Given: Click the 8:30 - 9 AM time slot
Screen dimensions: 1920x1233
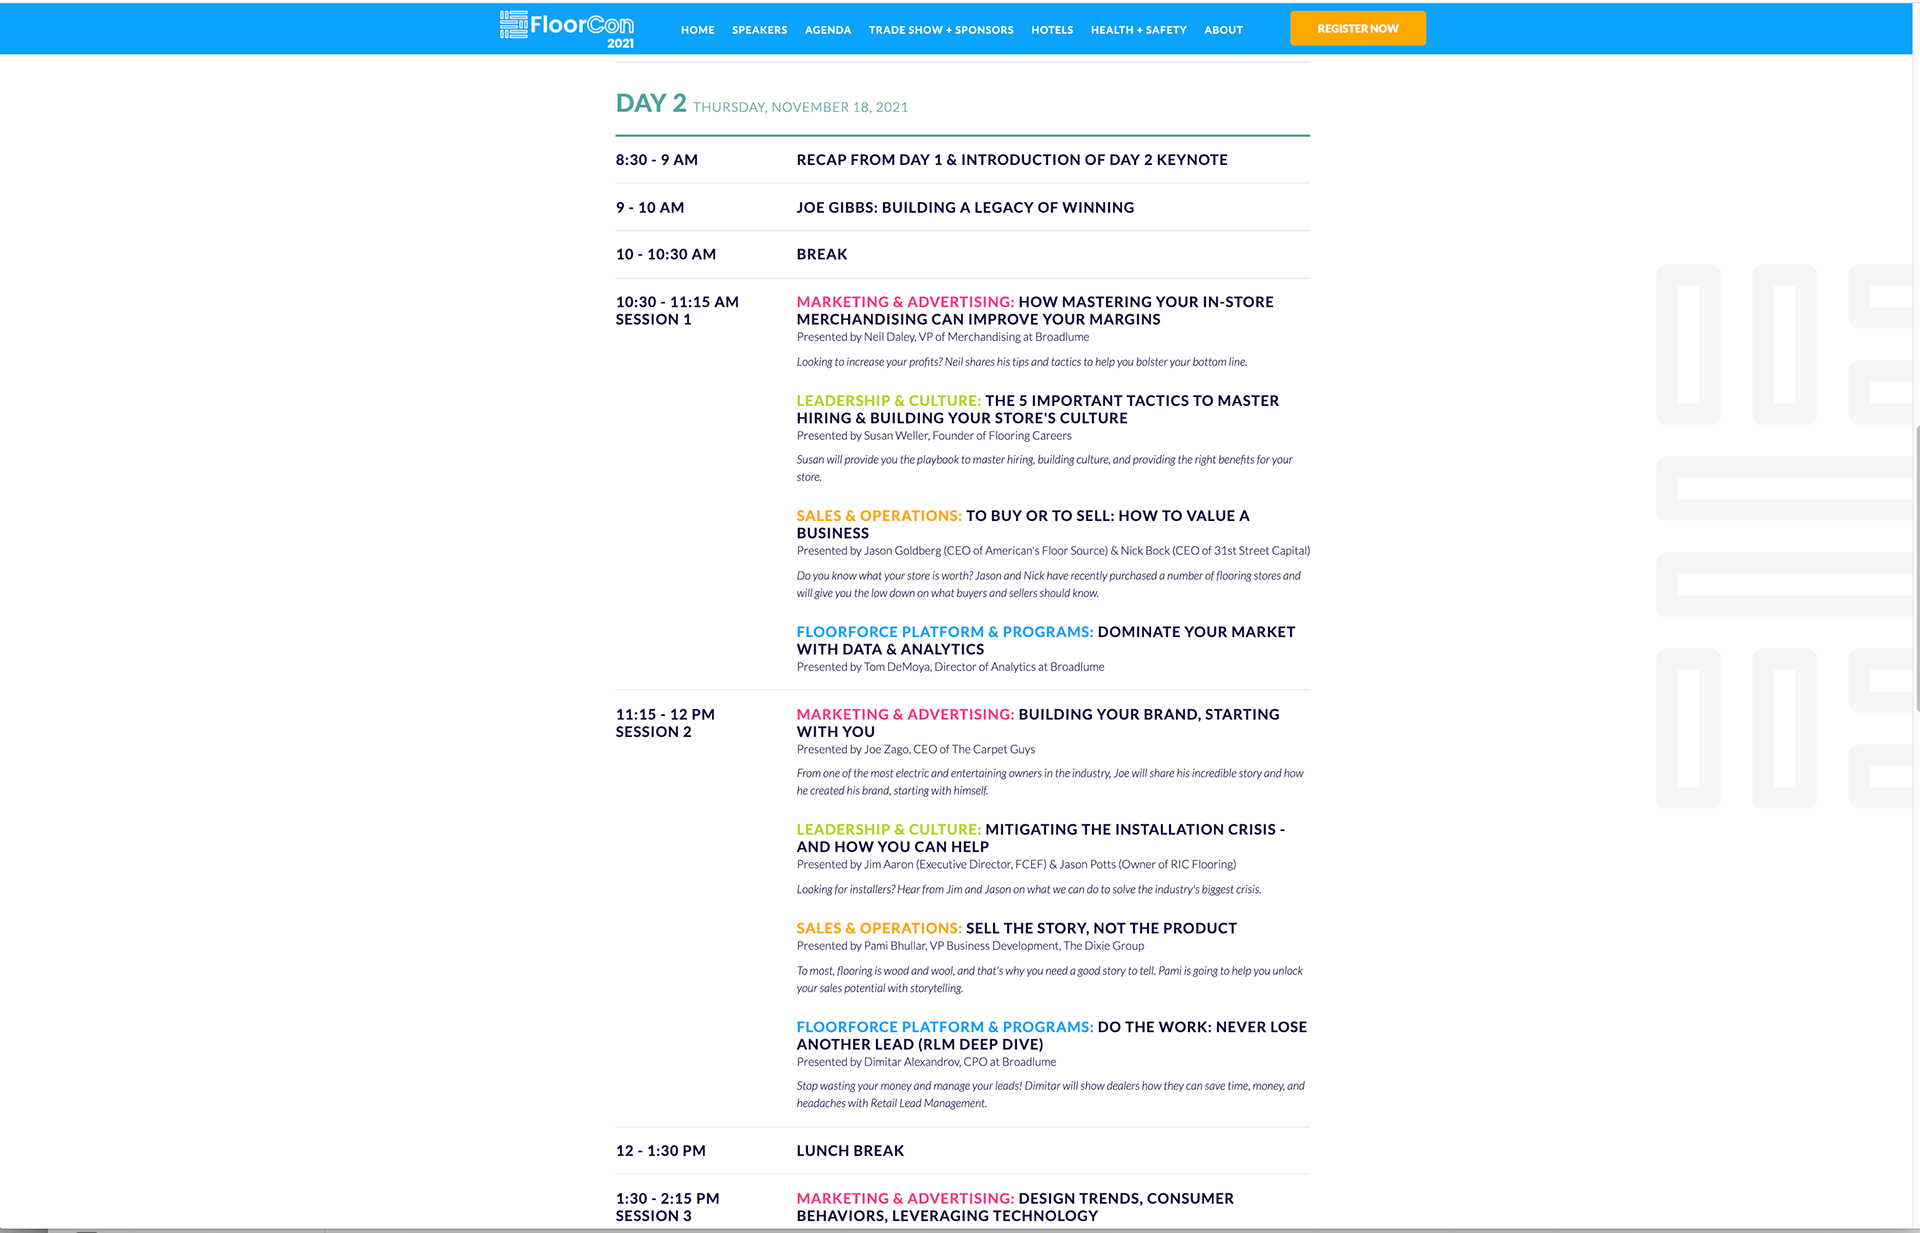Looking at the screenshot, I should click(656, 160).
